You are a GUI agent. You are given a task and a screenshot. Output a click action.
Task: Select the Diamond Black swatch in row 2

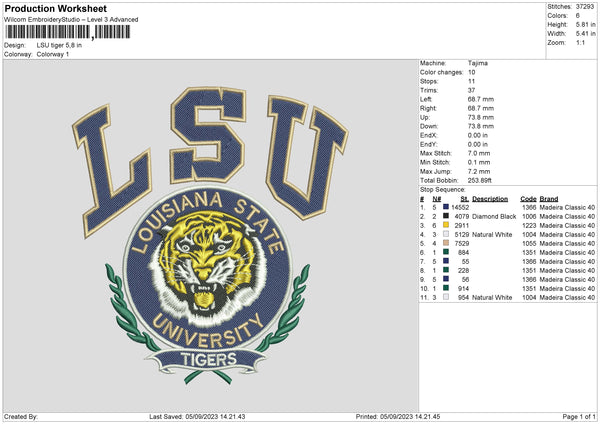point(446,216)
